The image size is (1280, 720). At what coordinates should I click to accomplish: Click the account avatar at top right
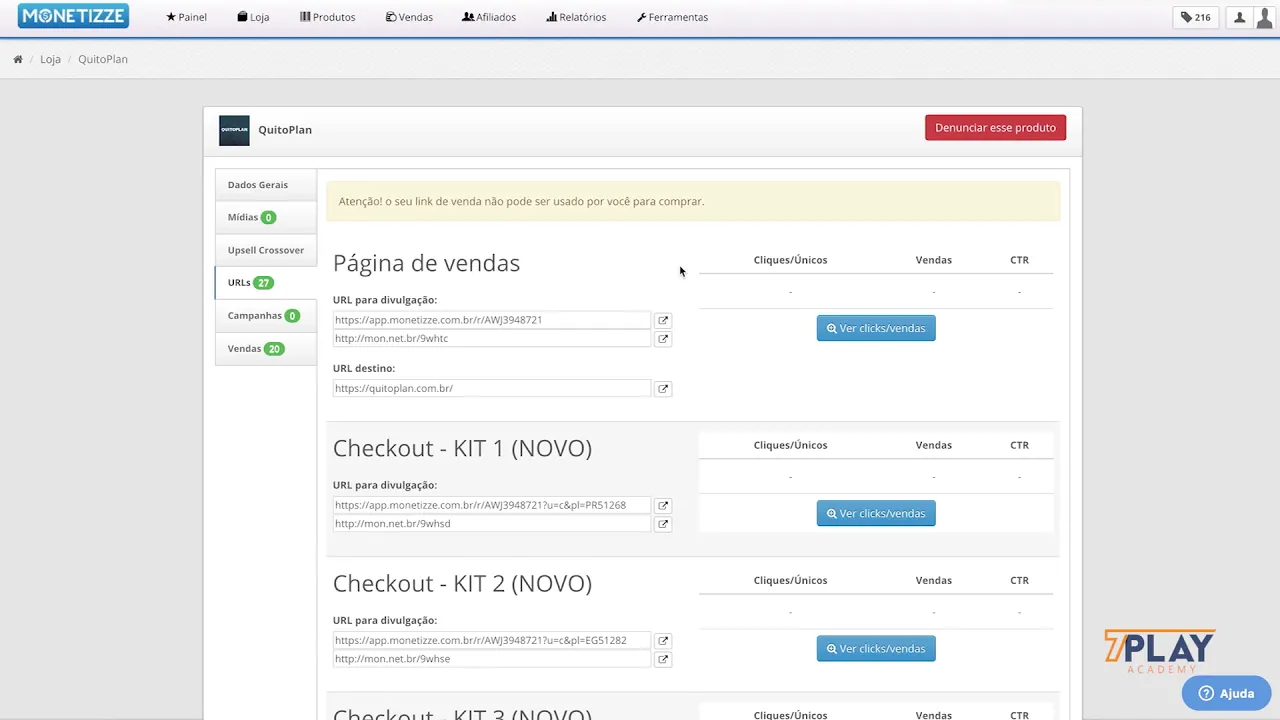[x=1265, y=17]
